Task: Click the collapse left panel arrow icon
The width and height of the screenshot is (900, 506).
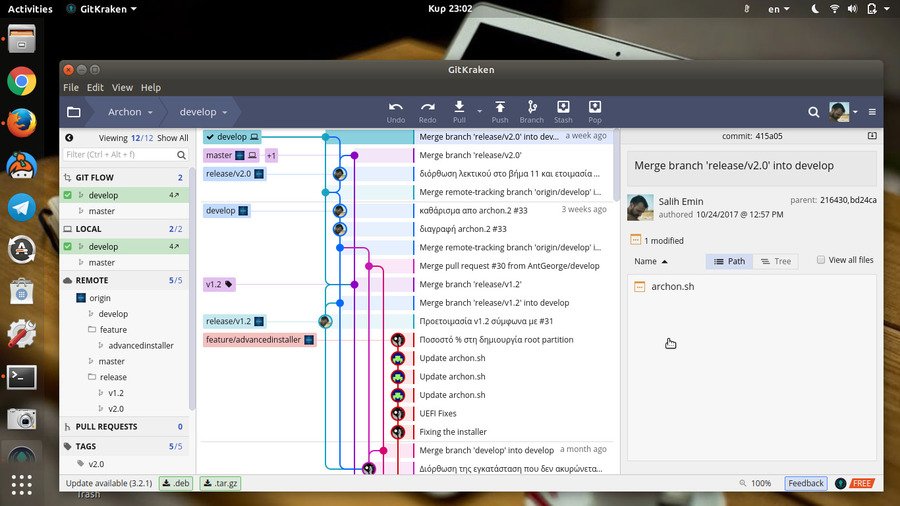Action: [x=69, y=138]
